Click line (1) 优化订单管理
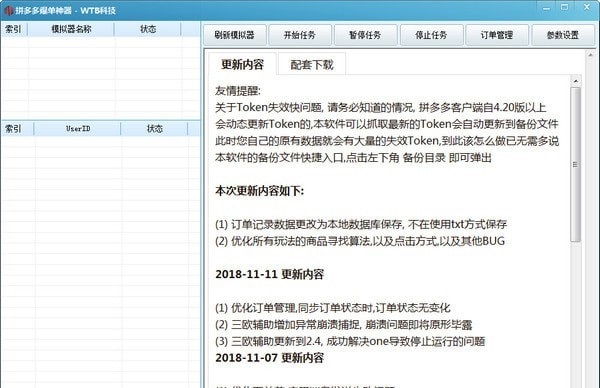This screenshot has width=600, height=388. (x=333, y=308)
